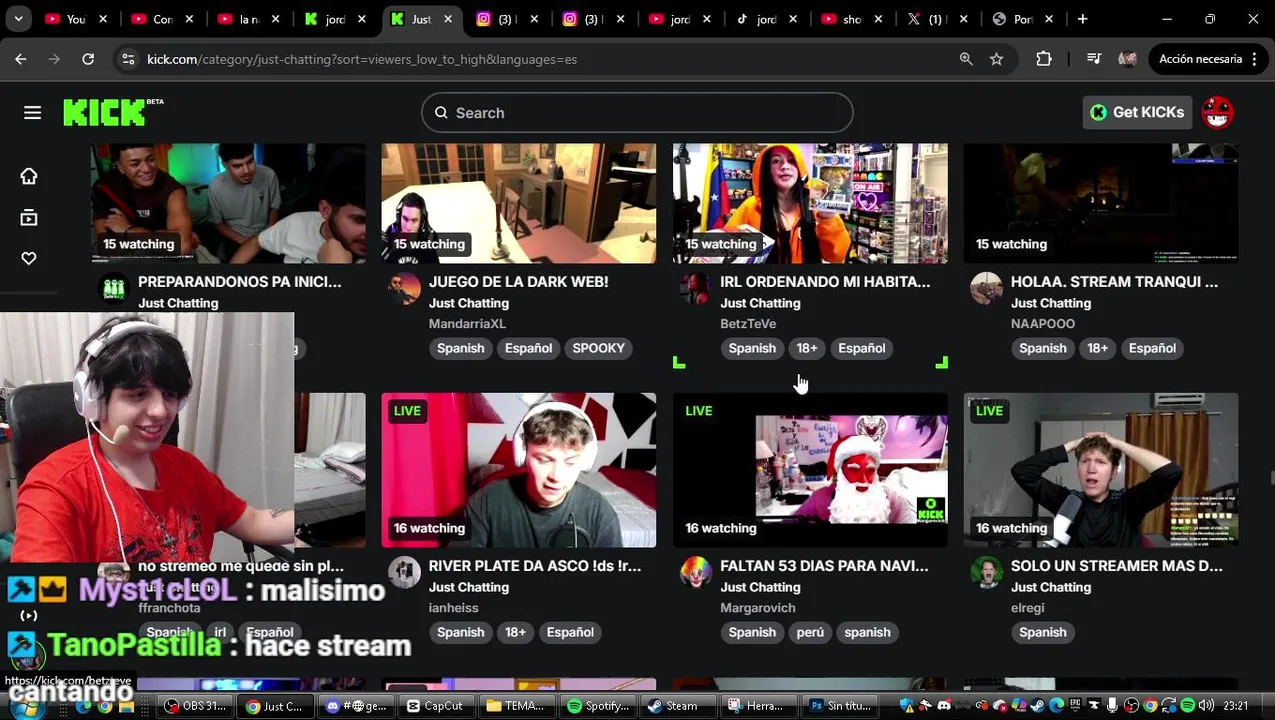Switch to the TikTok 'jord' tab

tap(767, 19)
